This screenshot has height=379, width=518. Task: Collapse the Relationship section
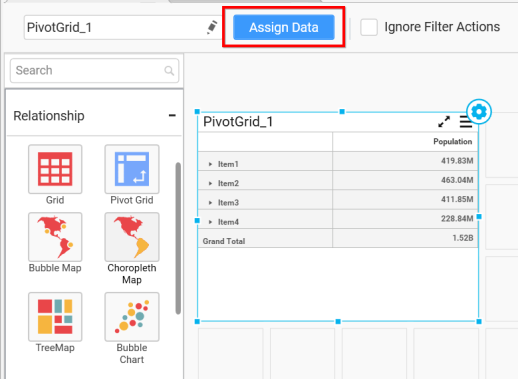click(x=172, y=116)
